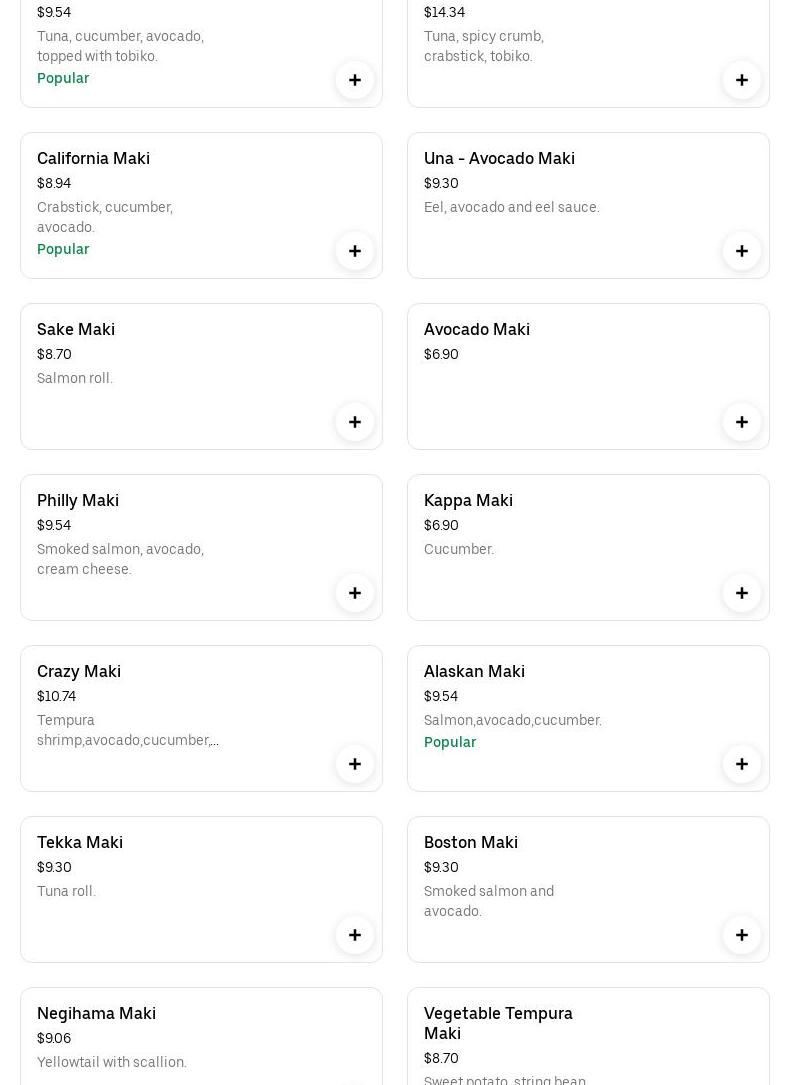Add Kappa Maki to the order
This screenshot has width=804, height=1085.
click(741, 593)
